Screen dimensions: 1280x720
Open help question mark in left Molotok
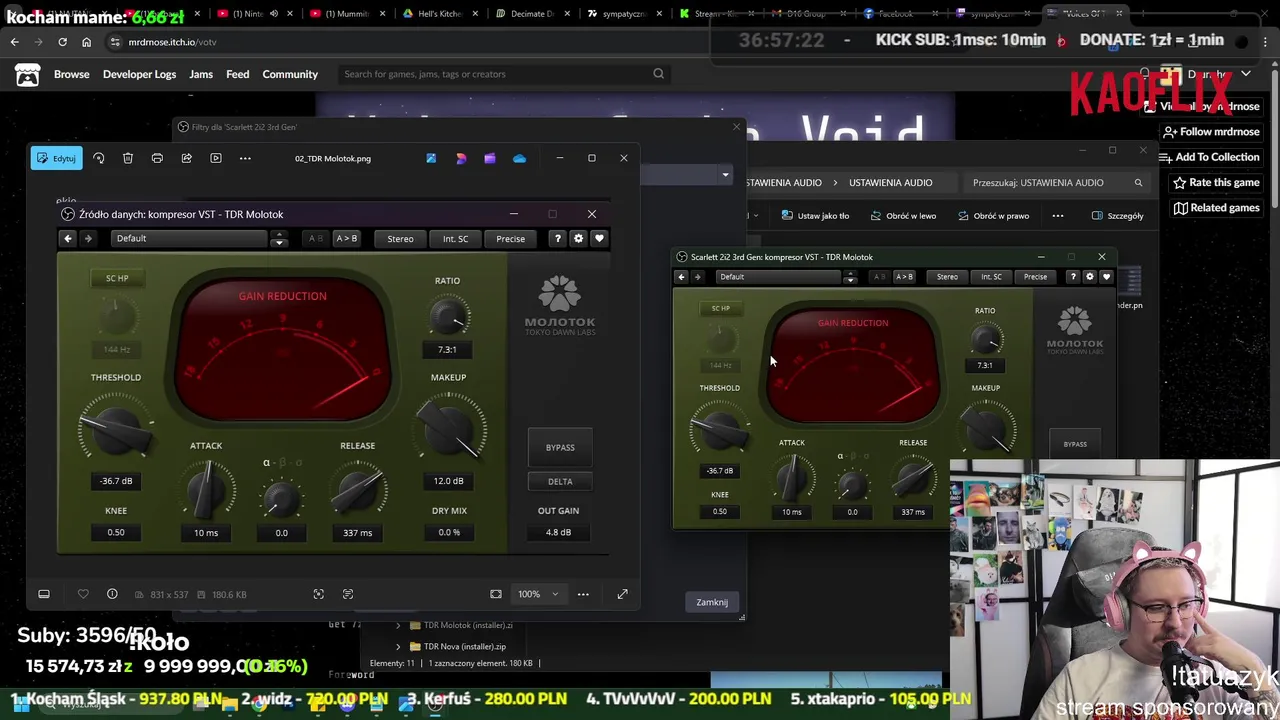point(557,238)
